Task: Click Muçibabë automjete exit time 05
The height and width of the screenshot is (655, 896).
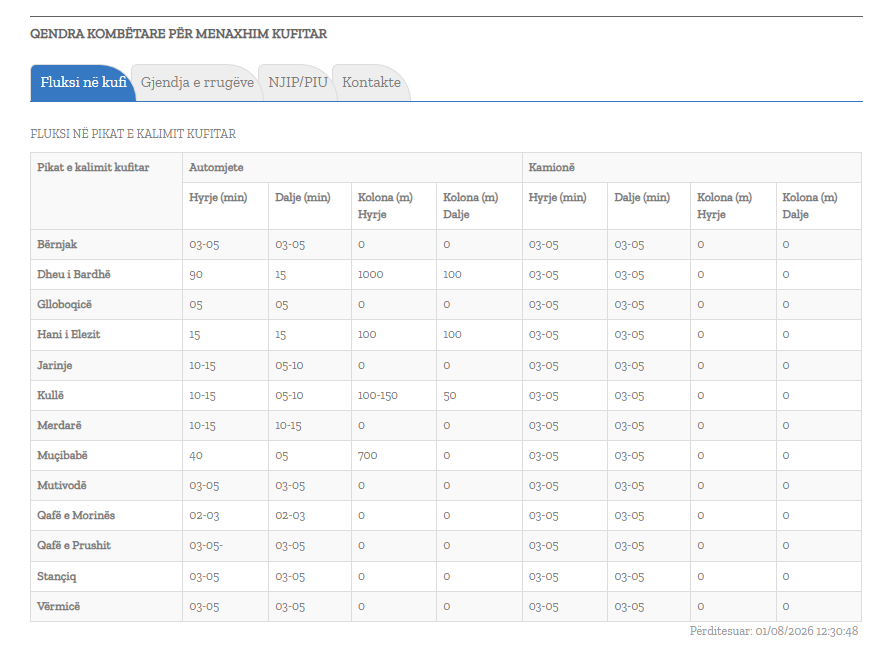Action: pos(282,456)
